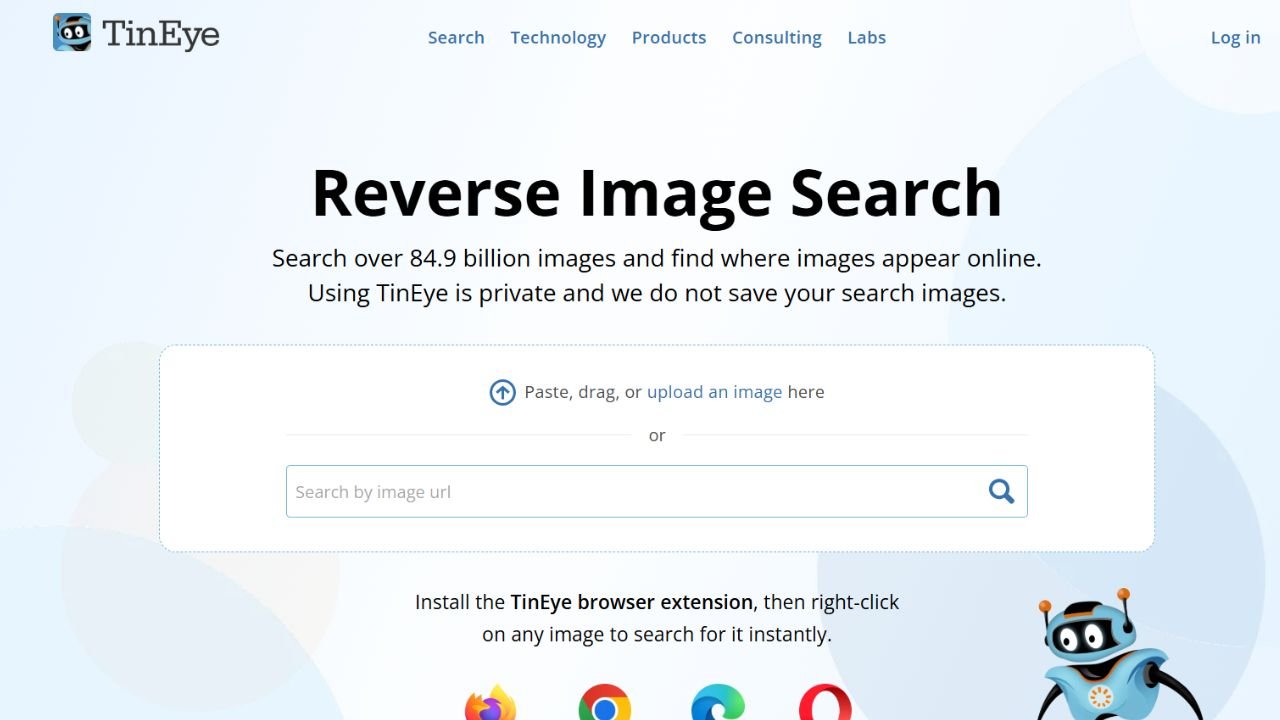Open the Search menu item
This screenshot has height=720, width=1280.
pyautogui.click(x=456, y=37)
